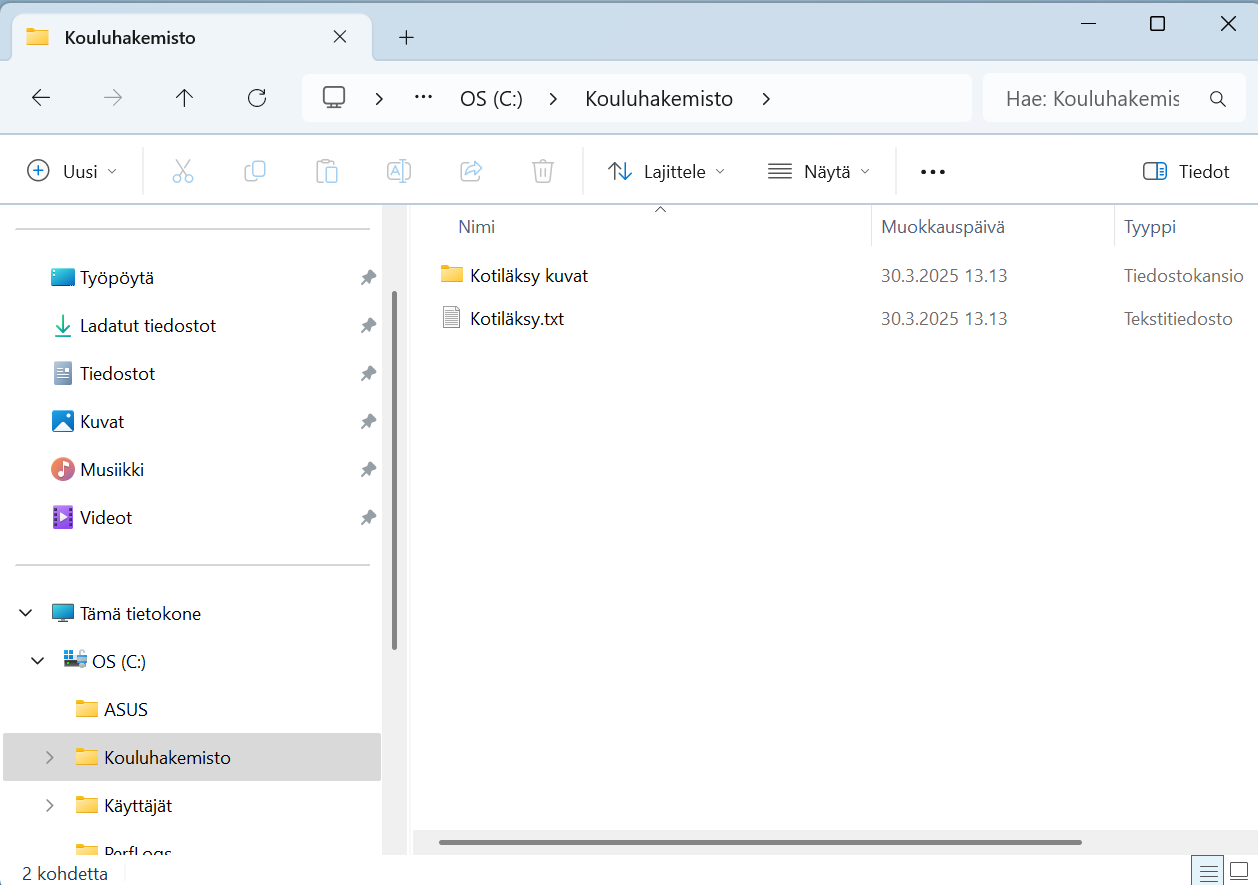This screenshot has height=885, width=1258.
Task: Navigate to OS (C:) in breadcrumb
Action: (491, 99)
